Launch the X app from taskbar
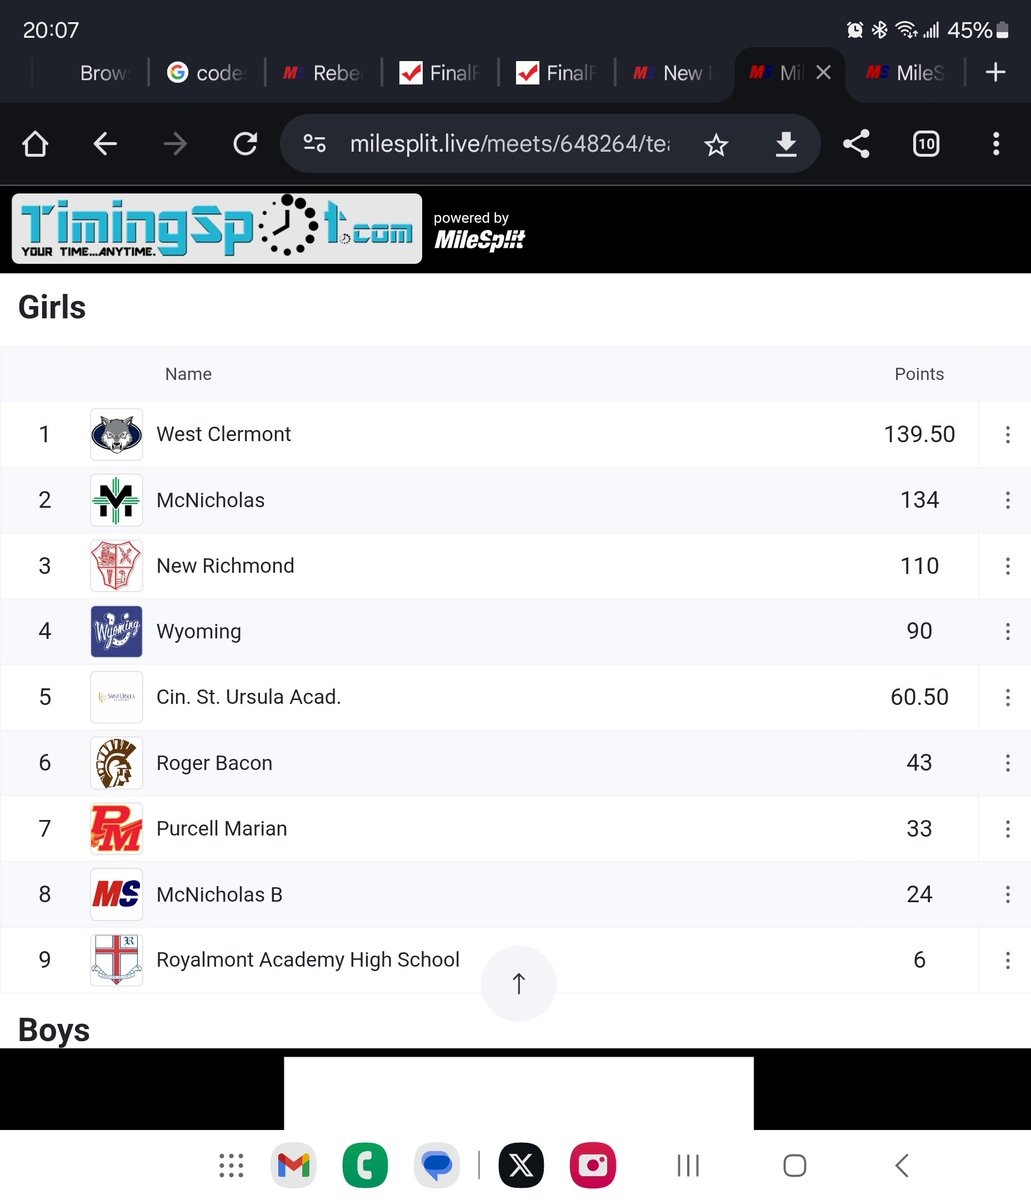Image resolution: width=1031 pixels, height=1200 pixels. [x=521, y=1165]
